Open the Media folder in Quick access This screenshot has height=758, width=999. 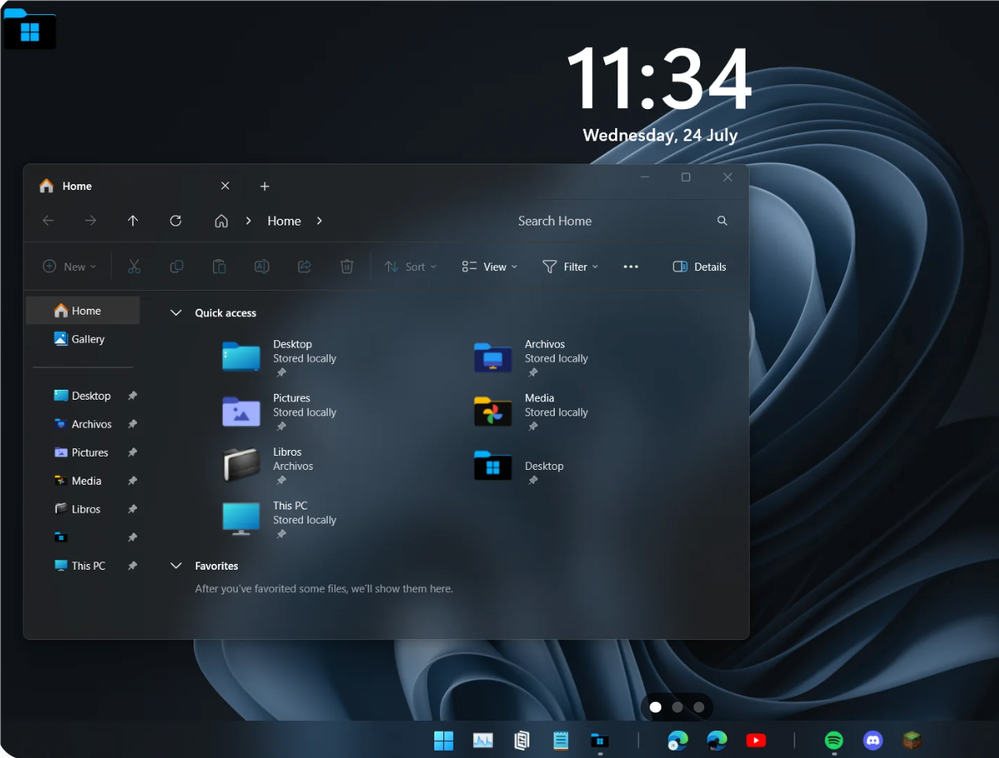531,412
